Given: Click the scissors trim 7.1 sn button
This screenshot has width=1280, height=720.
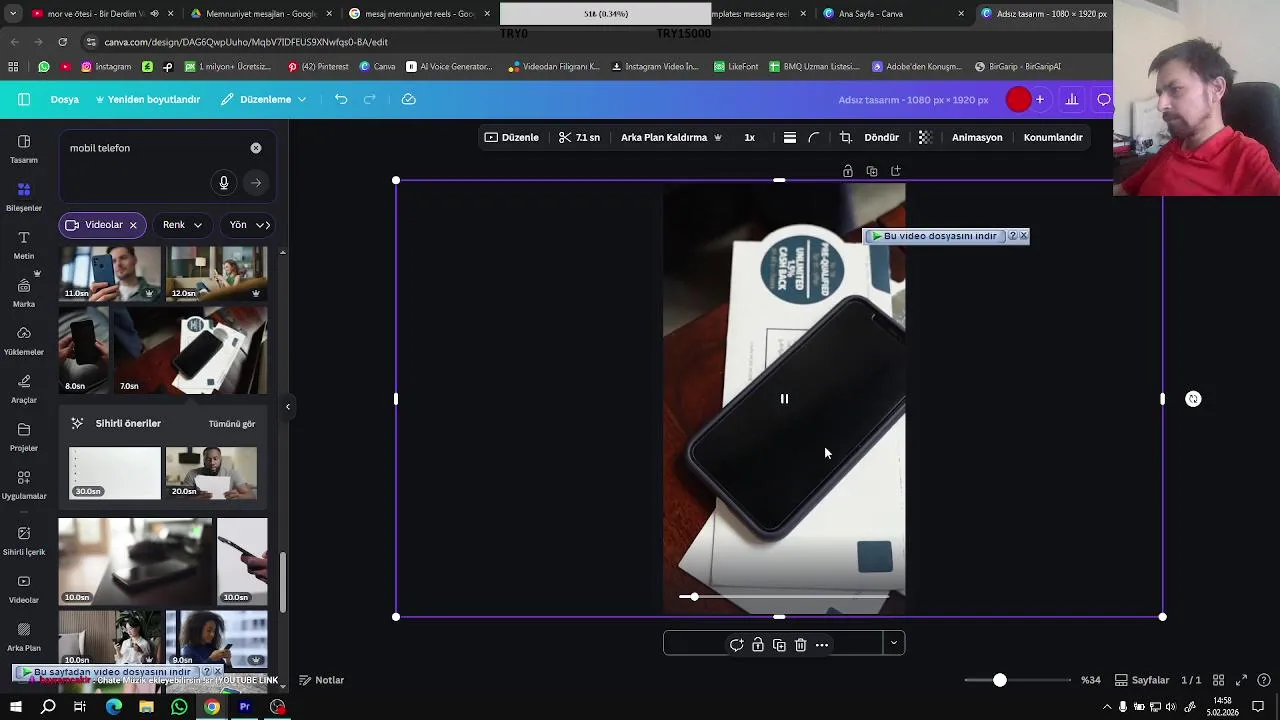Looking at the screenshot, I should click(x=579, y=137).
